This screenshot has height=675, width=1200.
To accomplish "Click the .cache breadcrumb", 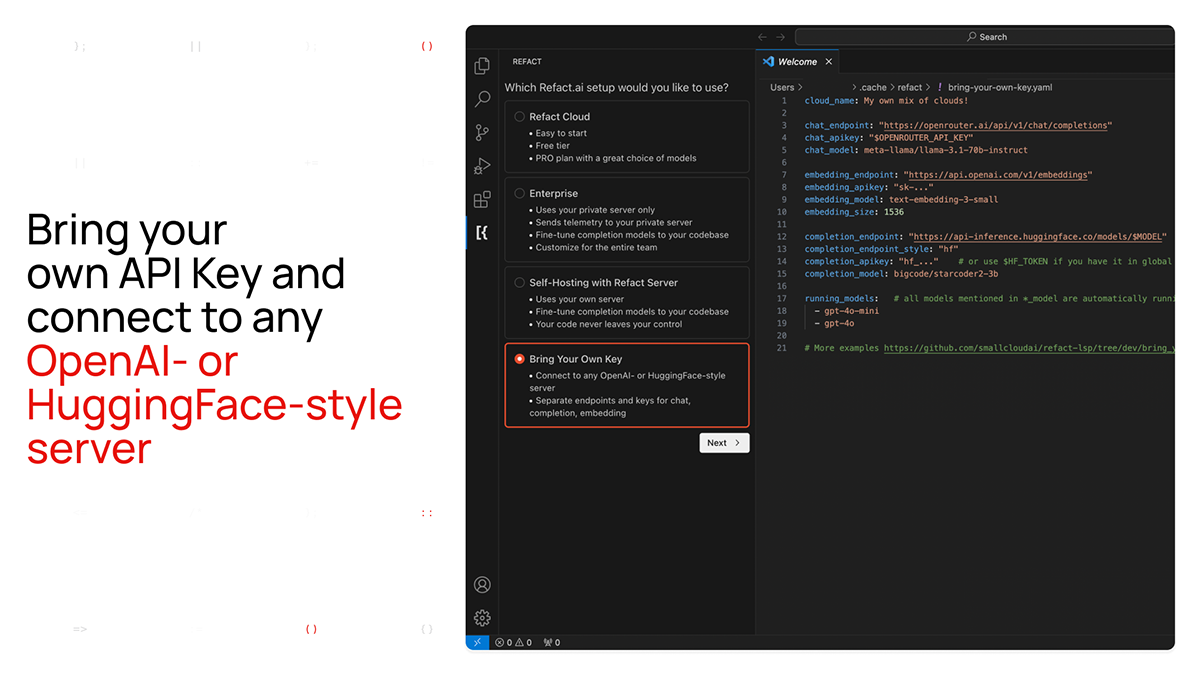I will click(x=873, y=87).
